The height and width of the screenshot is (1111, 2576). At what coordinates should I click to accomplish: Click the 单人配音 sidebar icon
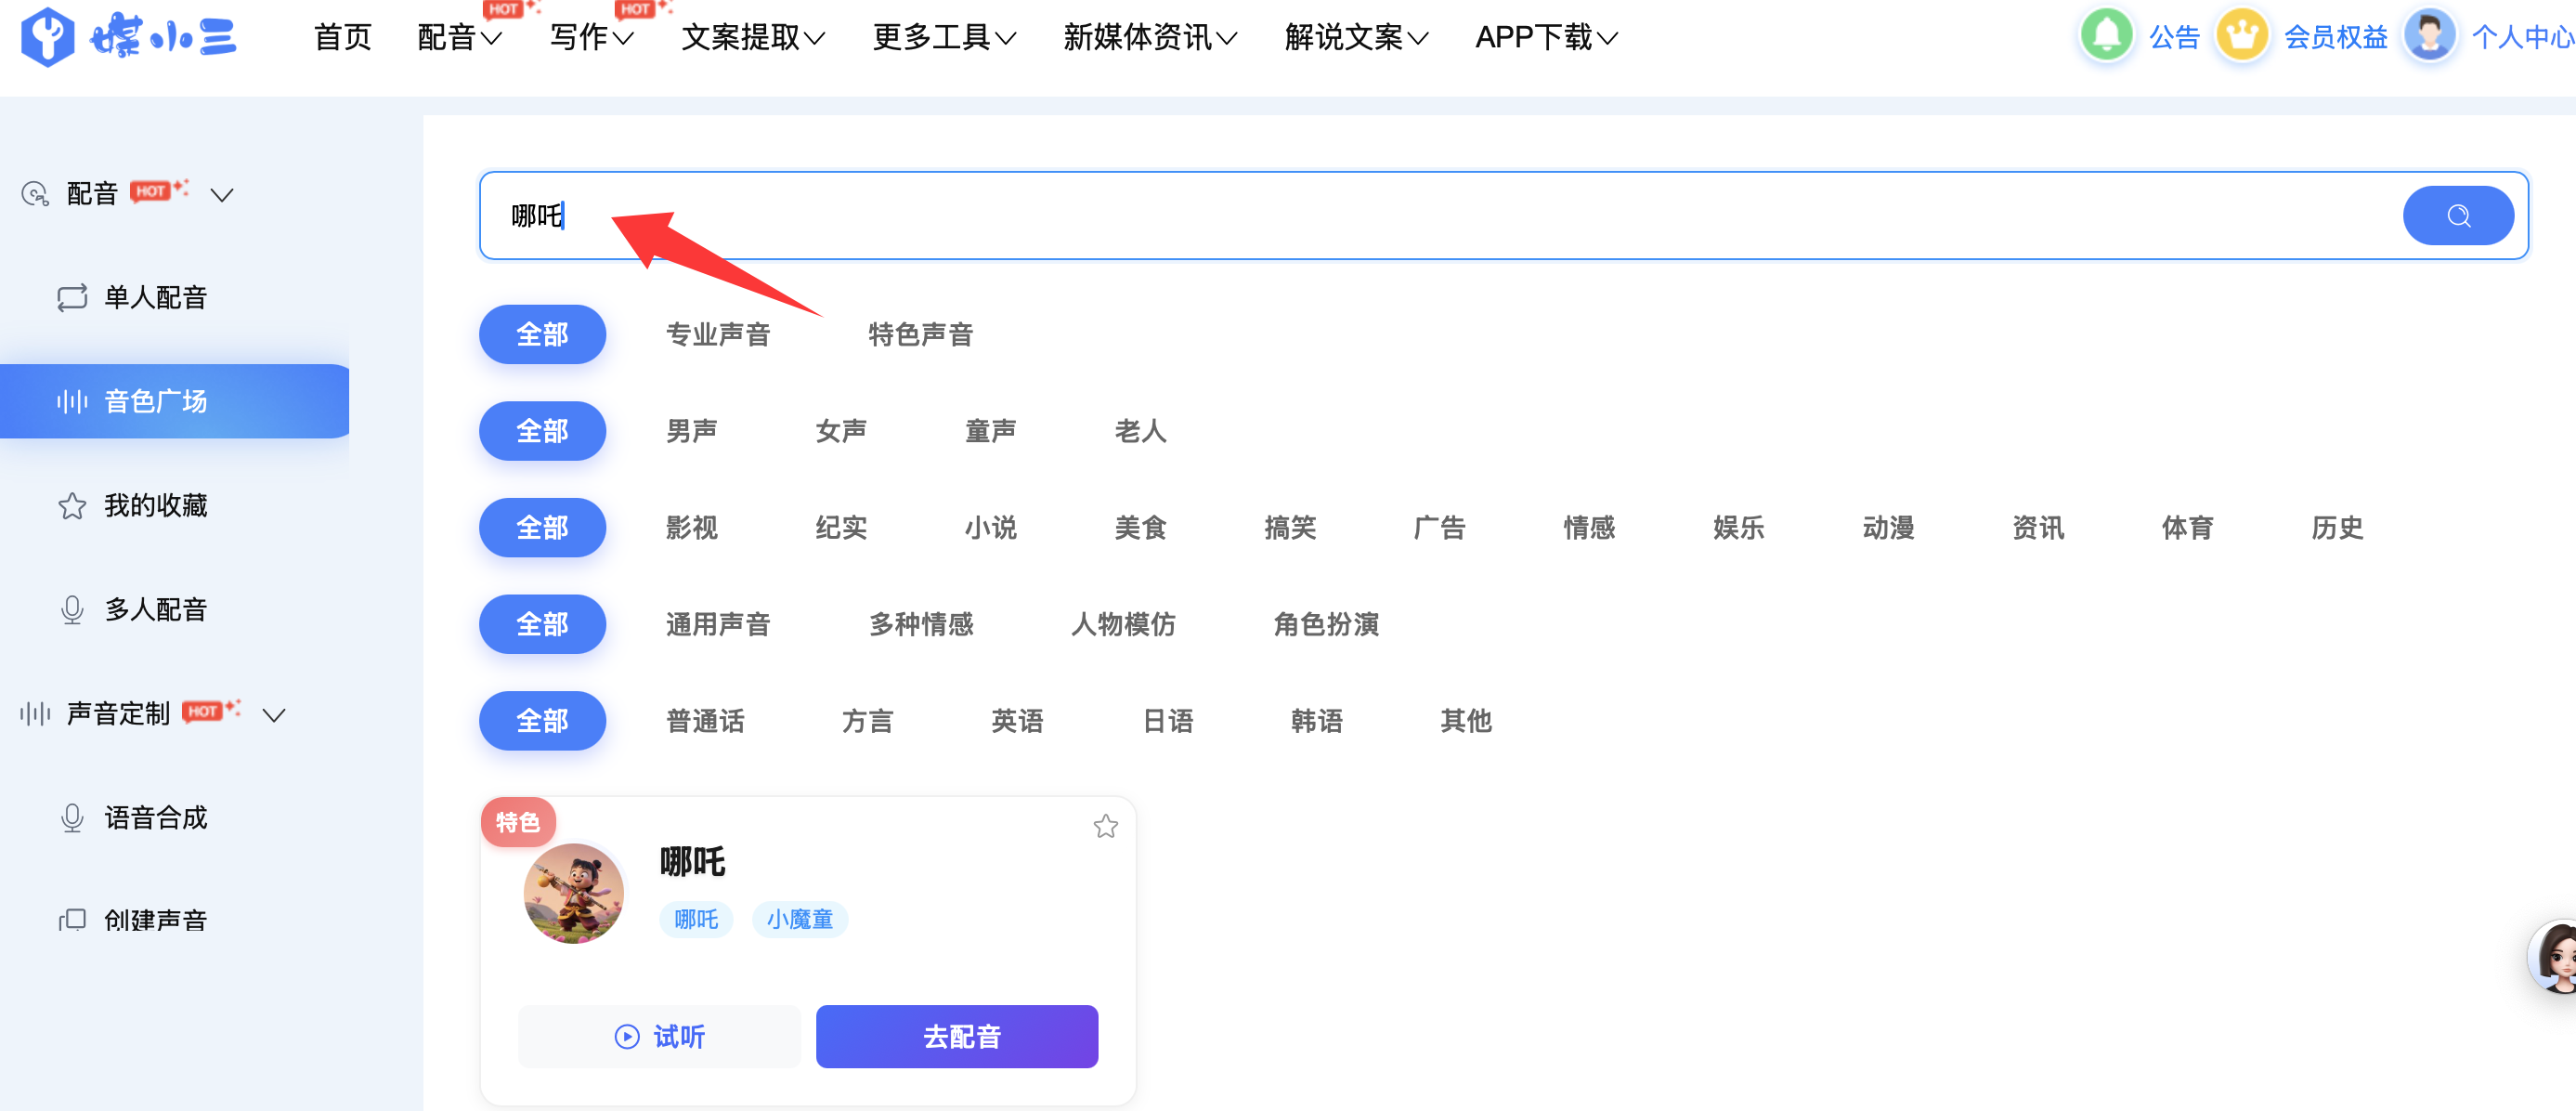coord(72,298)
